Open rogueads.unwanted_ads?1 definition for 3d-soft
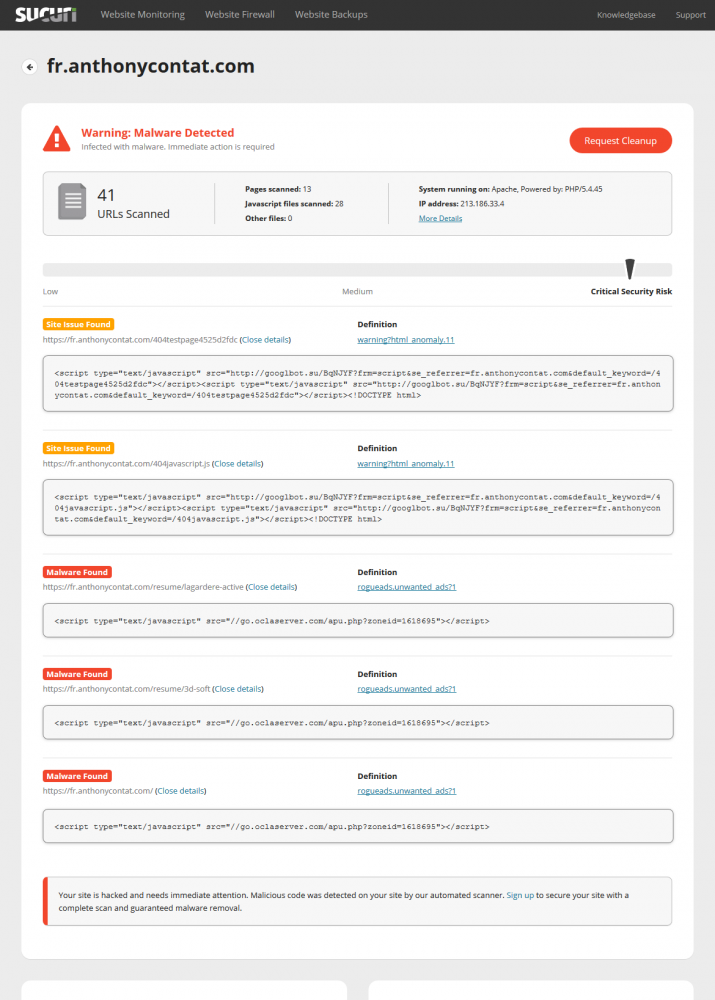This screenshot has height=1000, width=715. pyautogui.click(x=406, y=689)
